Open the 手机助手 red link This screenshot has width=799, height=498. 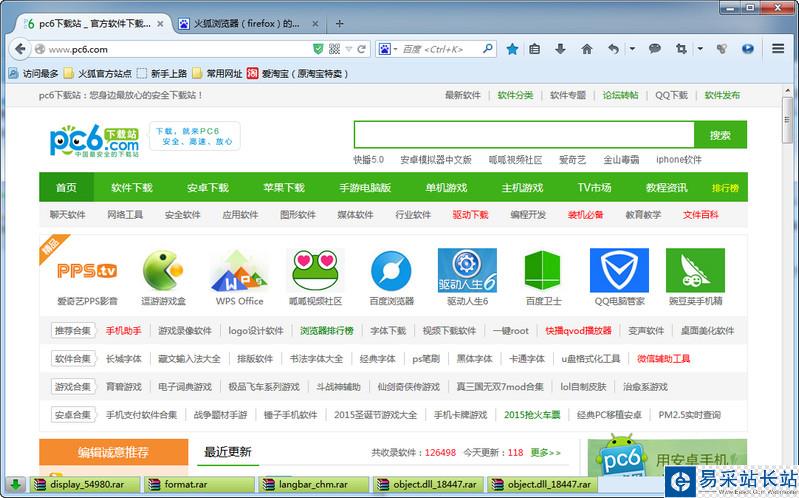[x=124, y=331]
